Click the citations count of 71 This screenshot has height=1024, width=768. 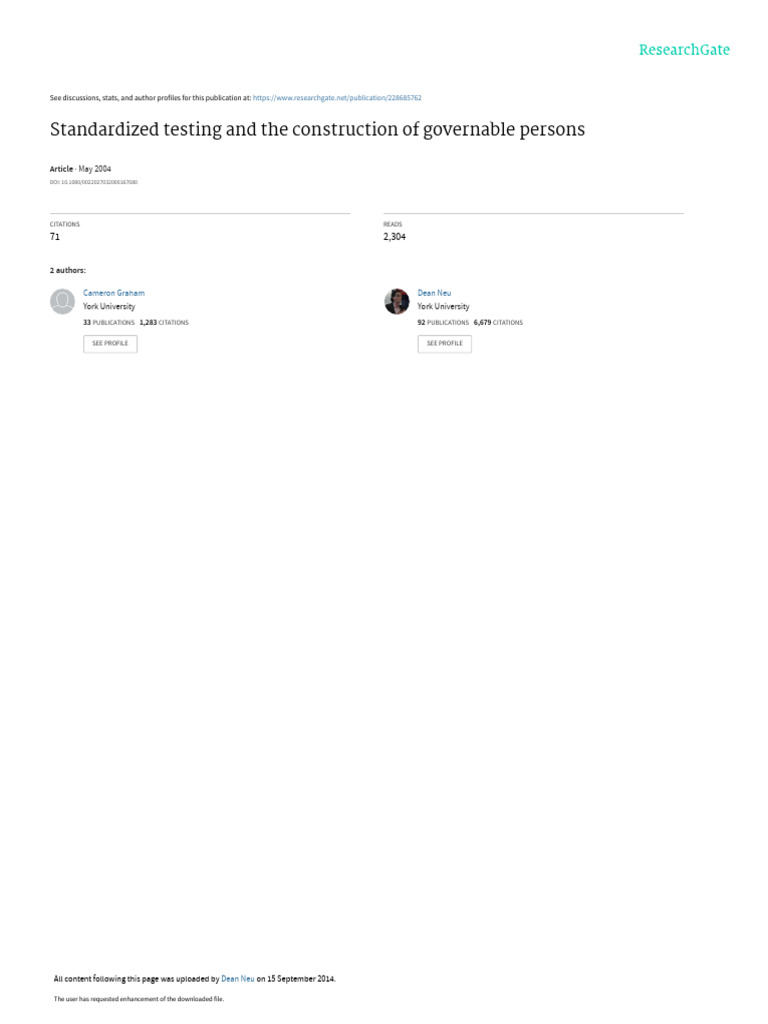click(x=55, y=237)
